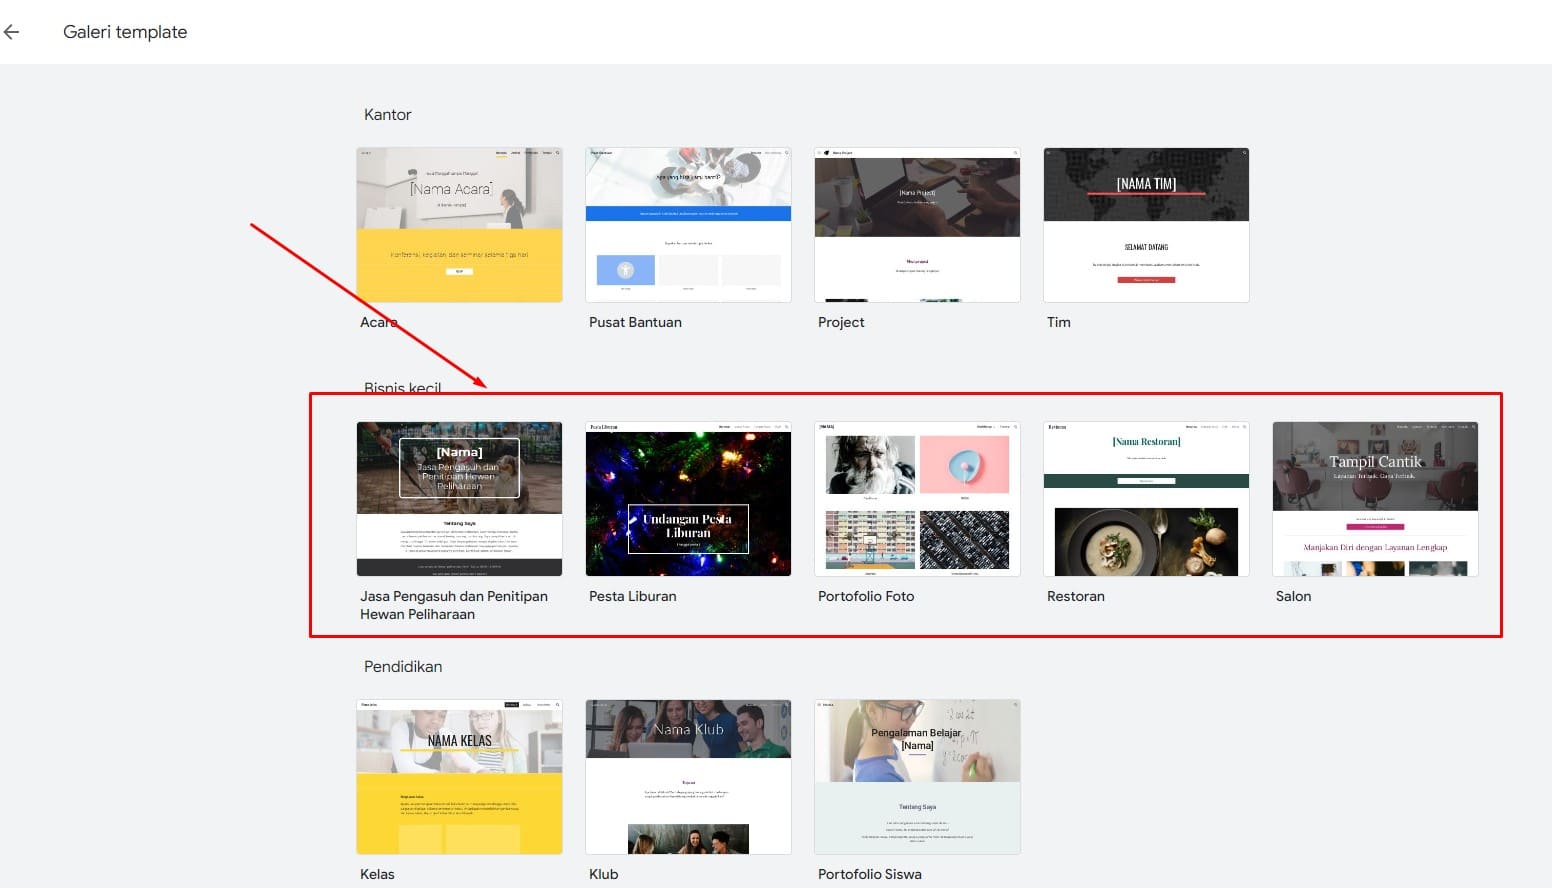1552x888 pixels.
Task: Open the Kelas template thumbnail
Action: tap(459, 777)
